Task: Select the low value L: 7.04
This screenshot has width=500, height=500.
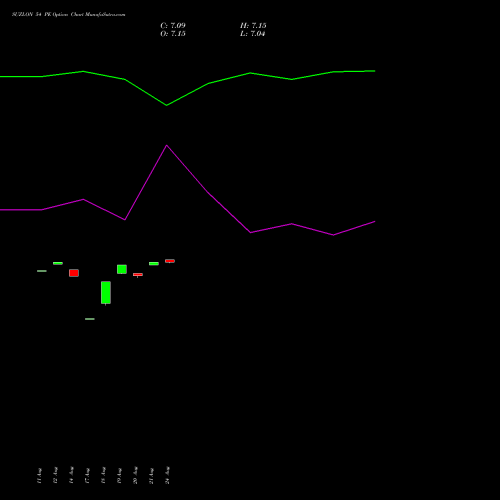Action: [x=252, y=34]
